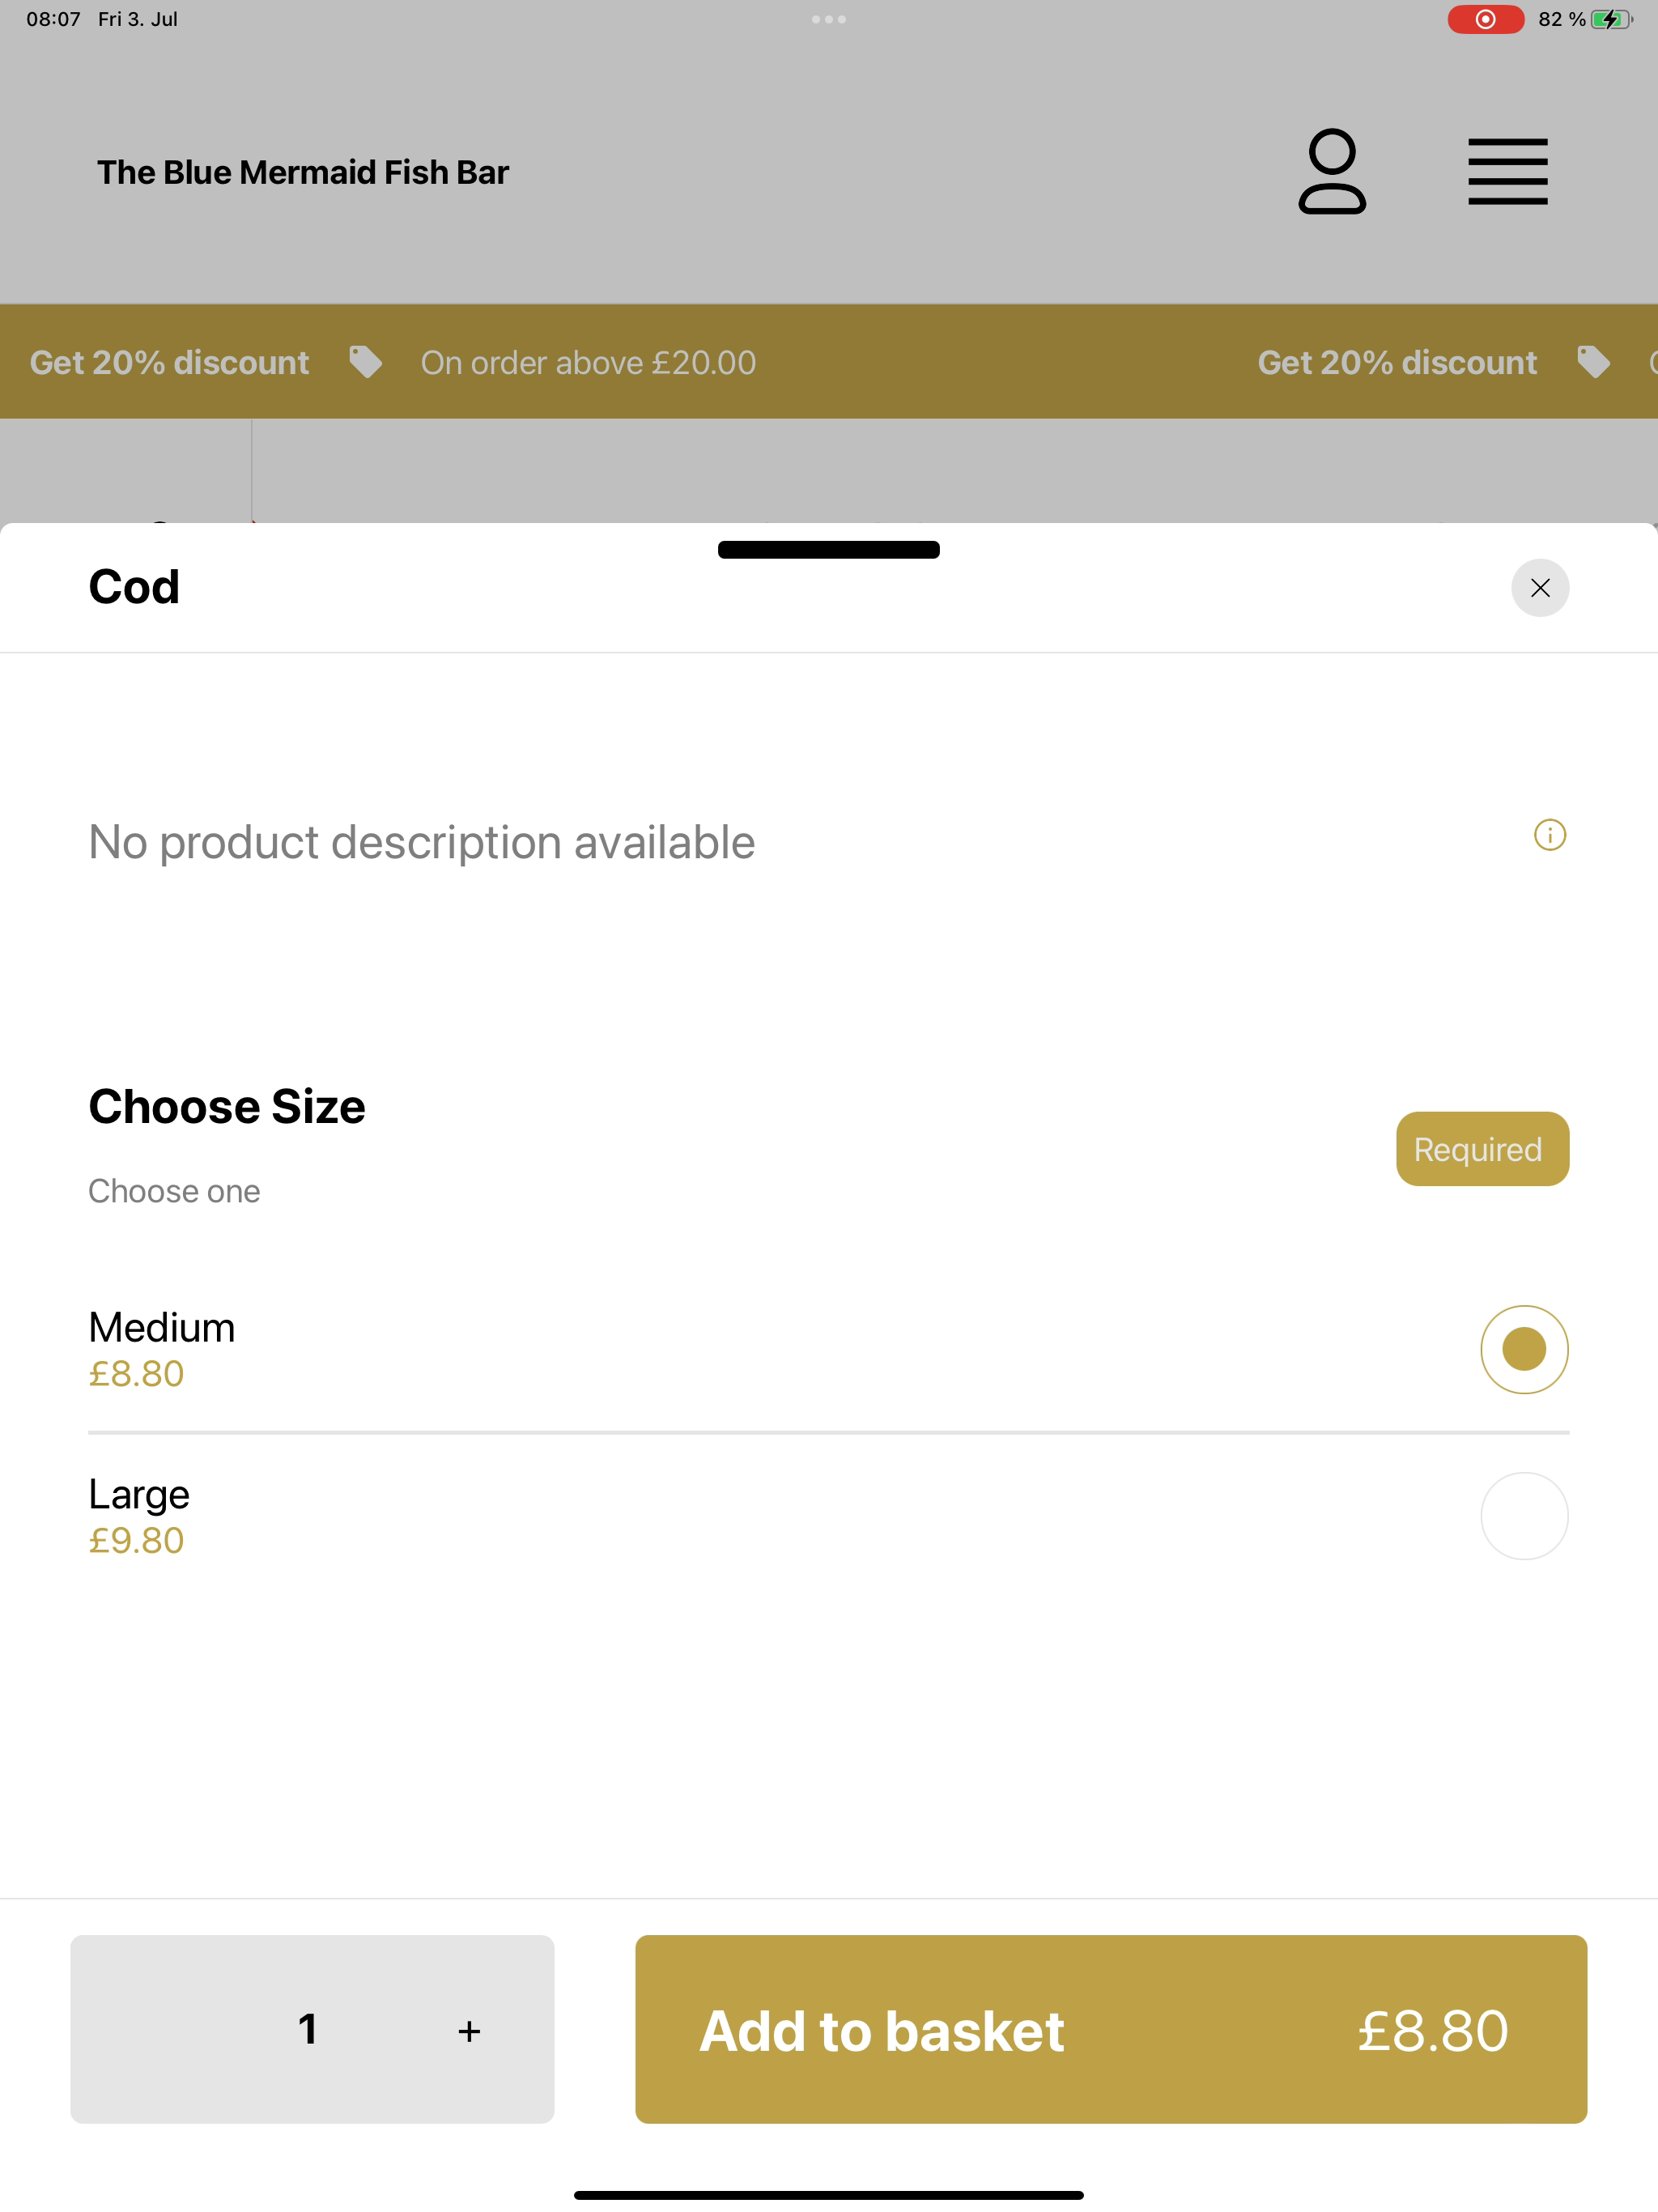
Task: Tap the Medium option label
Action: pos(162,1328)
